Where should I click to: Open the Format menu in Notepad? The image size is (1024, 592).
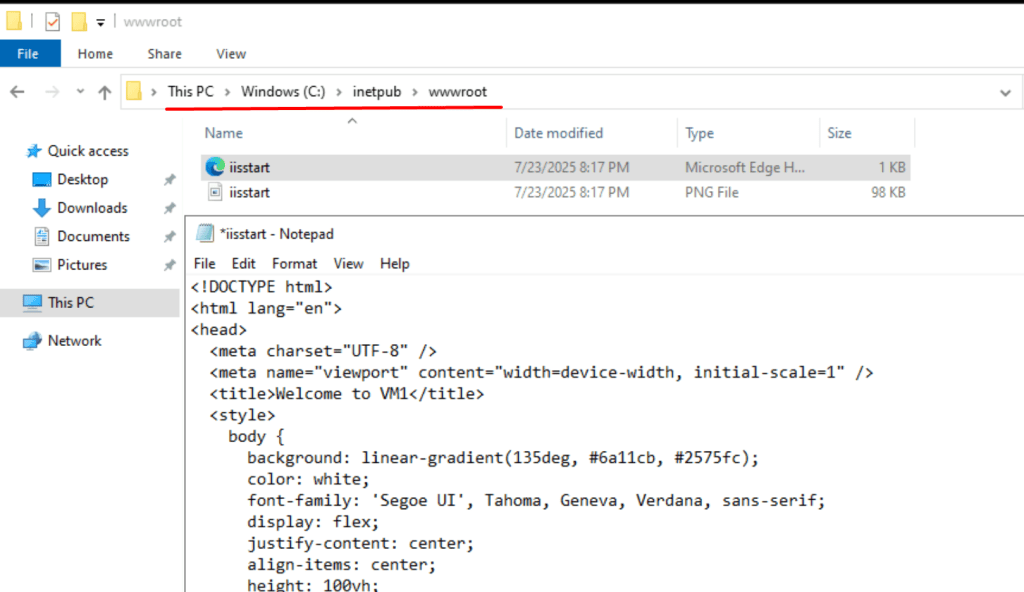point(294,264)
